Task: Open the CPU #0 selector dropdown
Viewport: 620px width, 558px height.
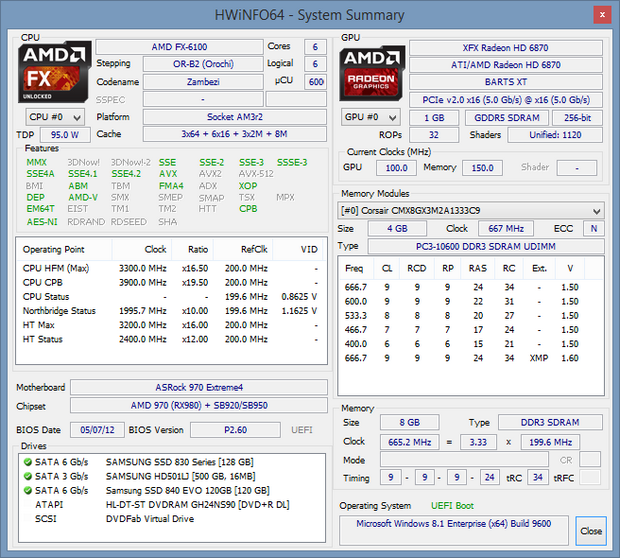Action: 55,117
